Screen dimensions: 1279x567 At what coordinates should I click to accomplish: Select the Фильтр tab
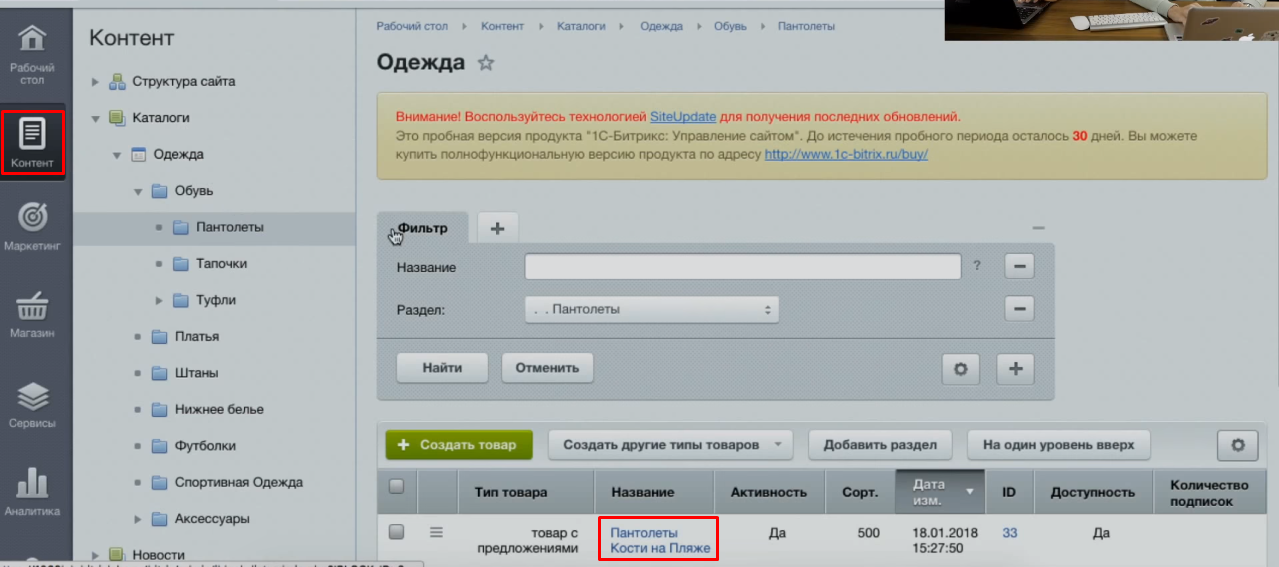tap(422, 228)
